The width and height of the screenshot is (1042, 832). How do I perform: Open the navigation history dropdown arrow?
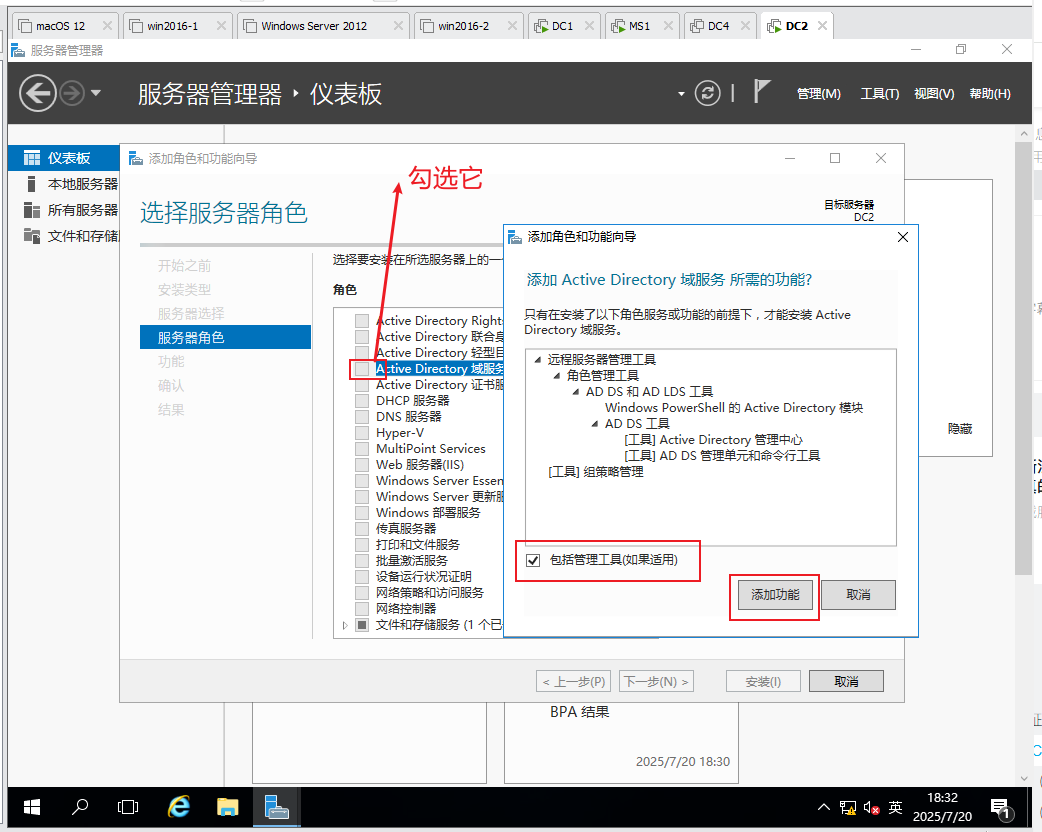[96, 93]
